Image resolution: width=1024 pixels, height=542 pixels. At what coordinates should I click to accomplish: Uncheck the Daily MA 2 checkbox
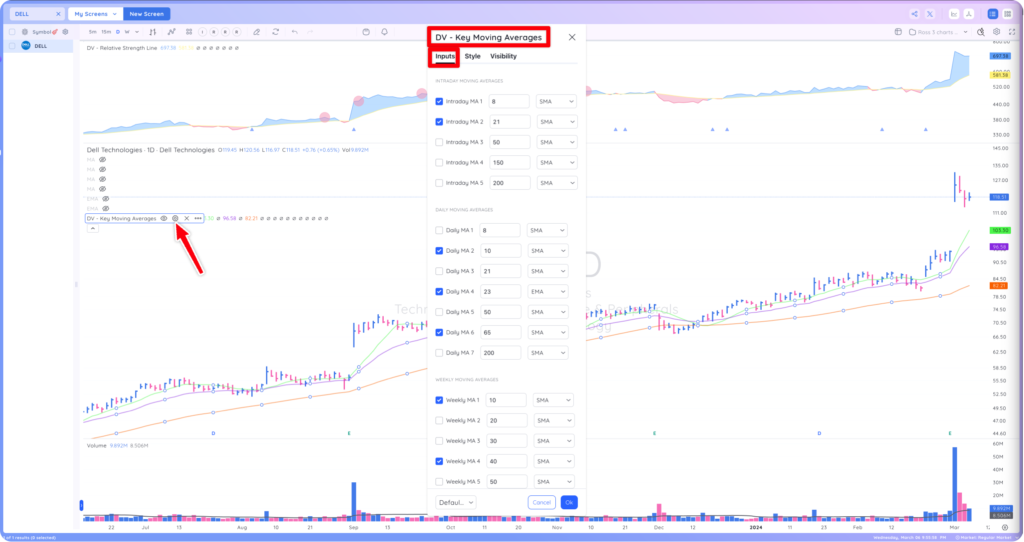(439, 251)
